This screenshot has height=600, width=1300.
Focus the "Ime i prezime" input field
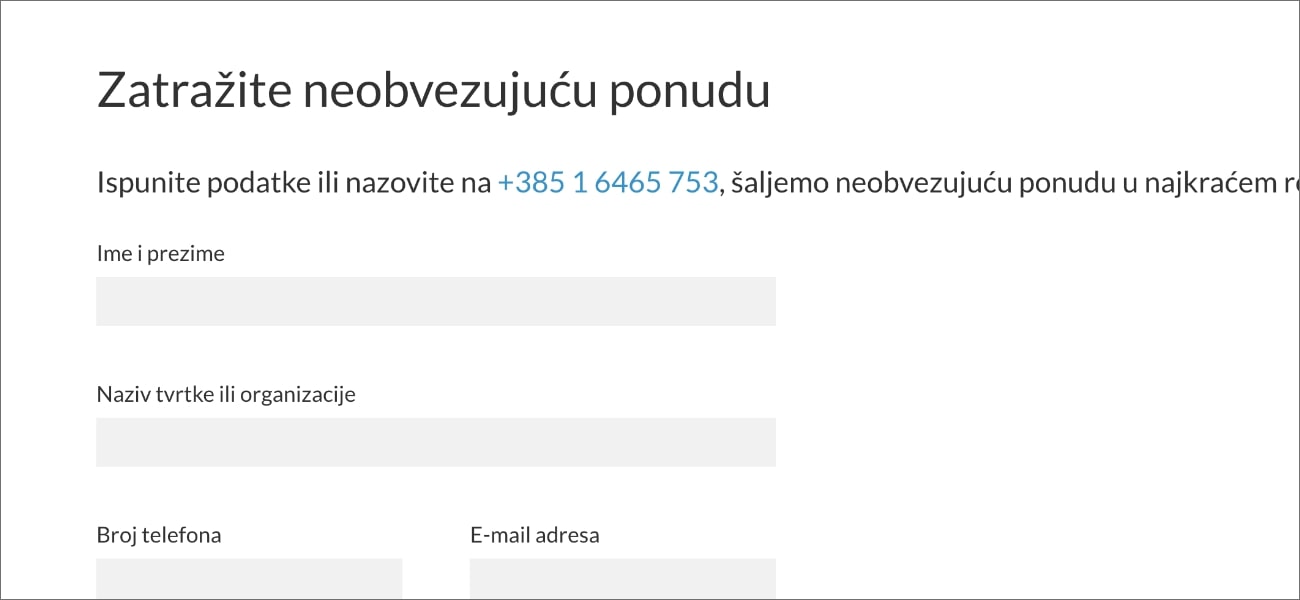tap(435, 301)
